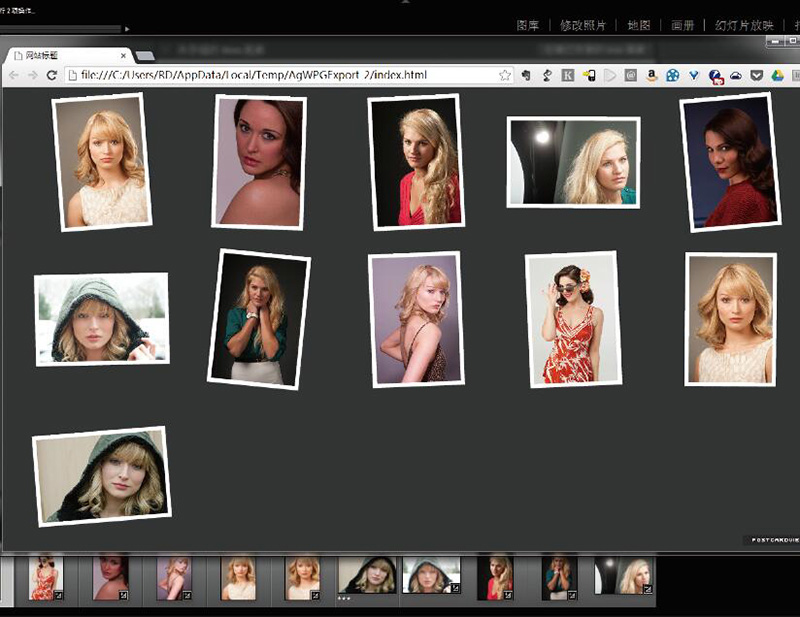
Task: Click the film reel extension icon
Action: [672, 75]
